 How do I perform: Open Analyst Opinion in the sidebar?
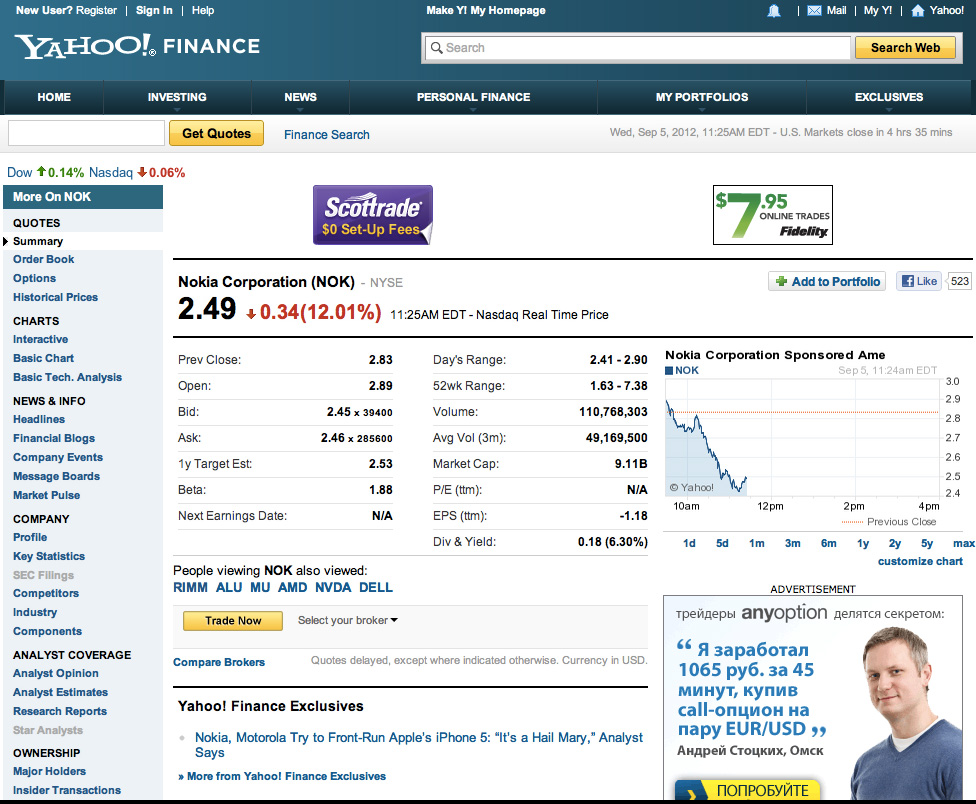[55, 673]
